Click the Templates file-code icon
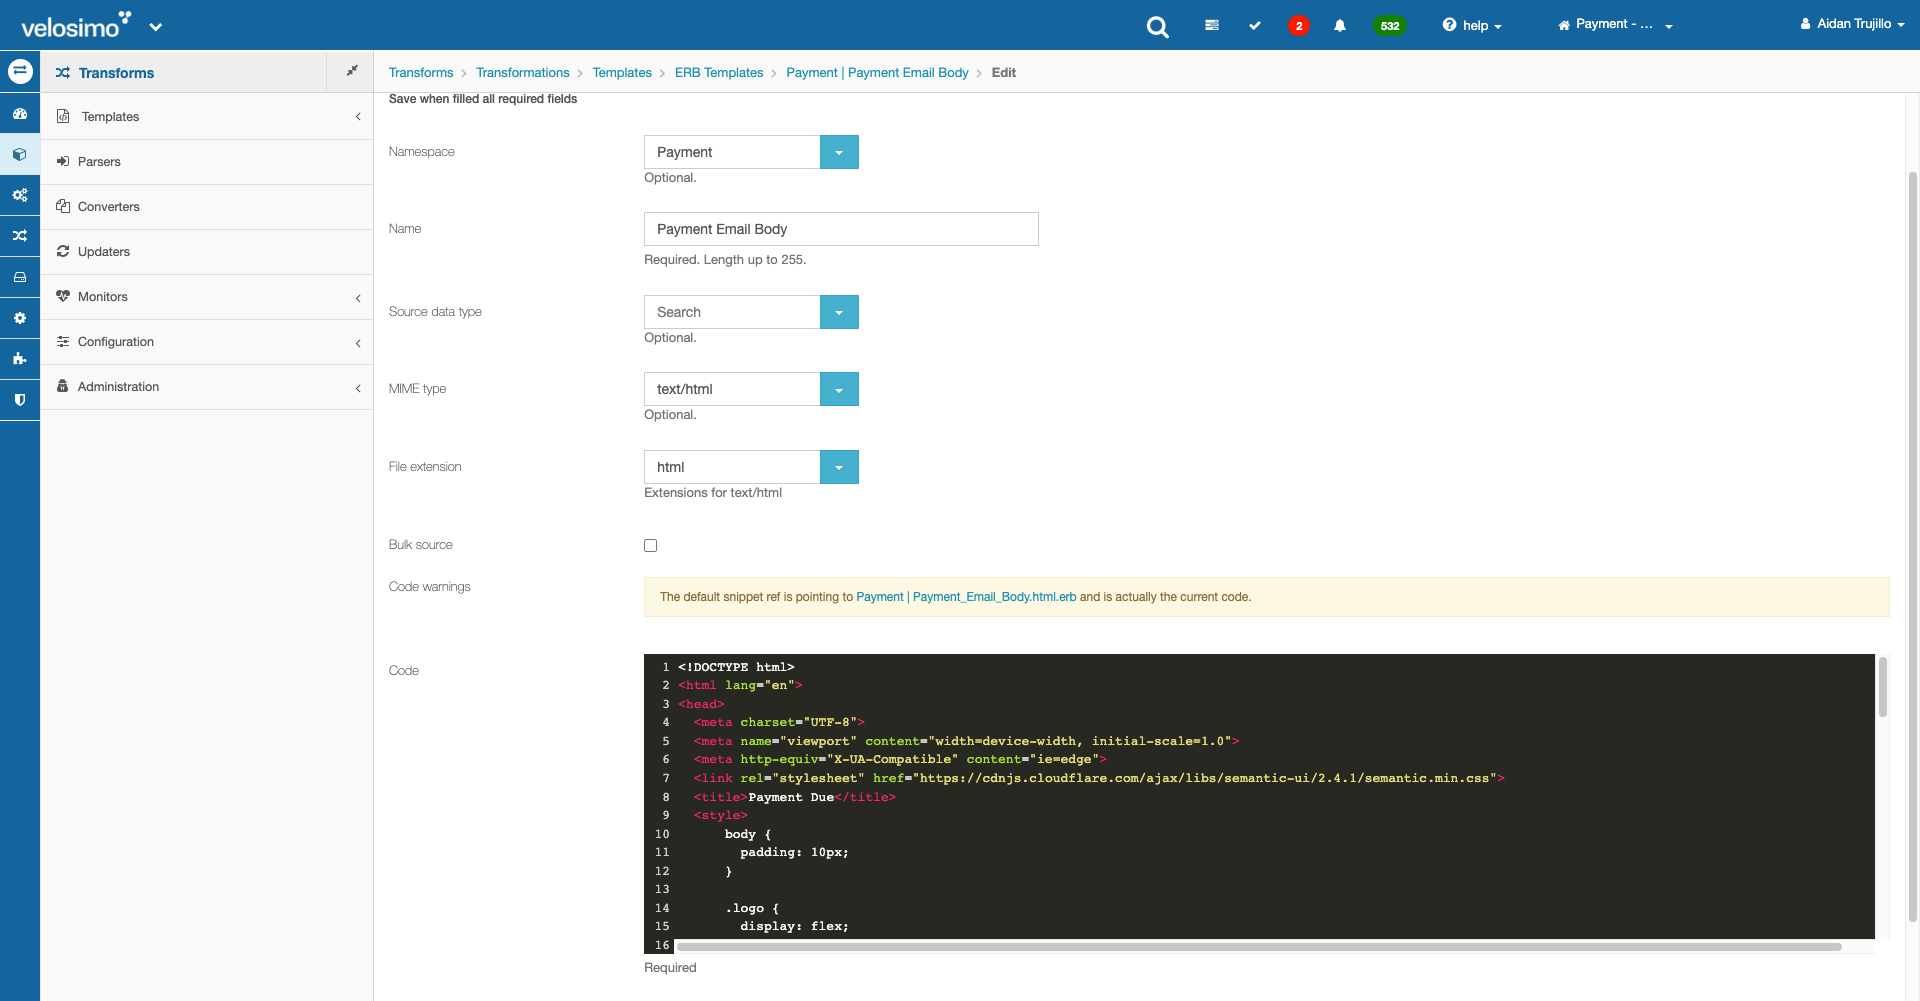 [x=63, y=116]
